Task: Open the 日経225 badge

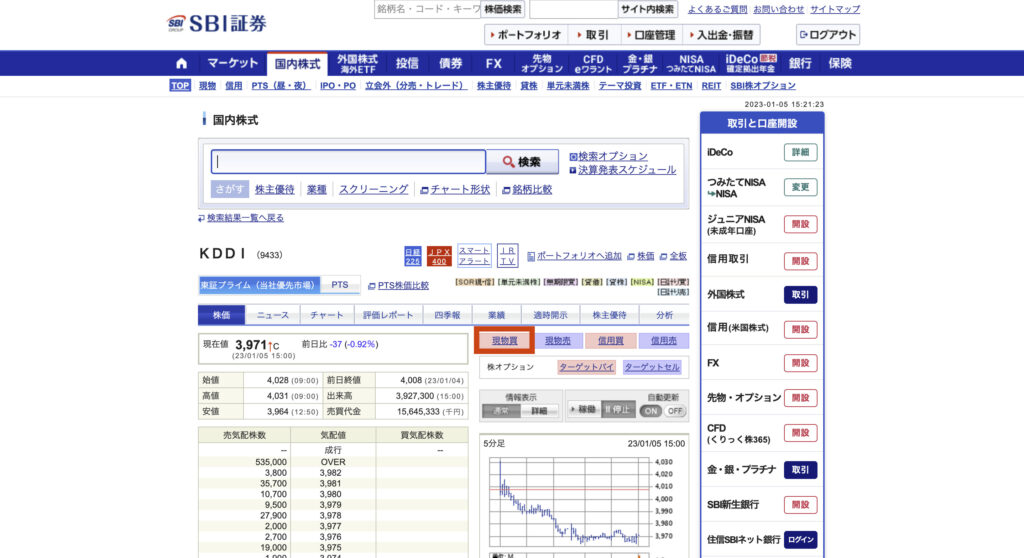Action: click(x=413, y=256)
